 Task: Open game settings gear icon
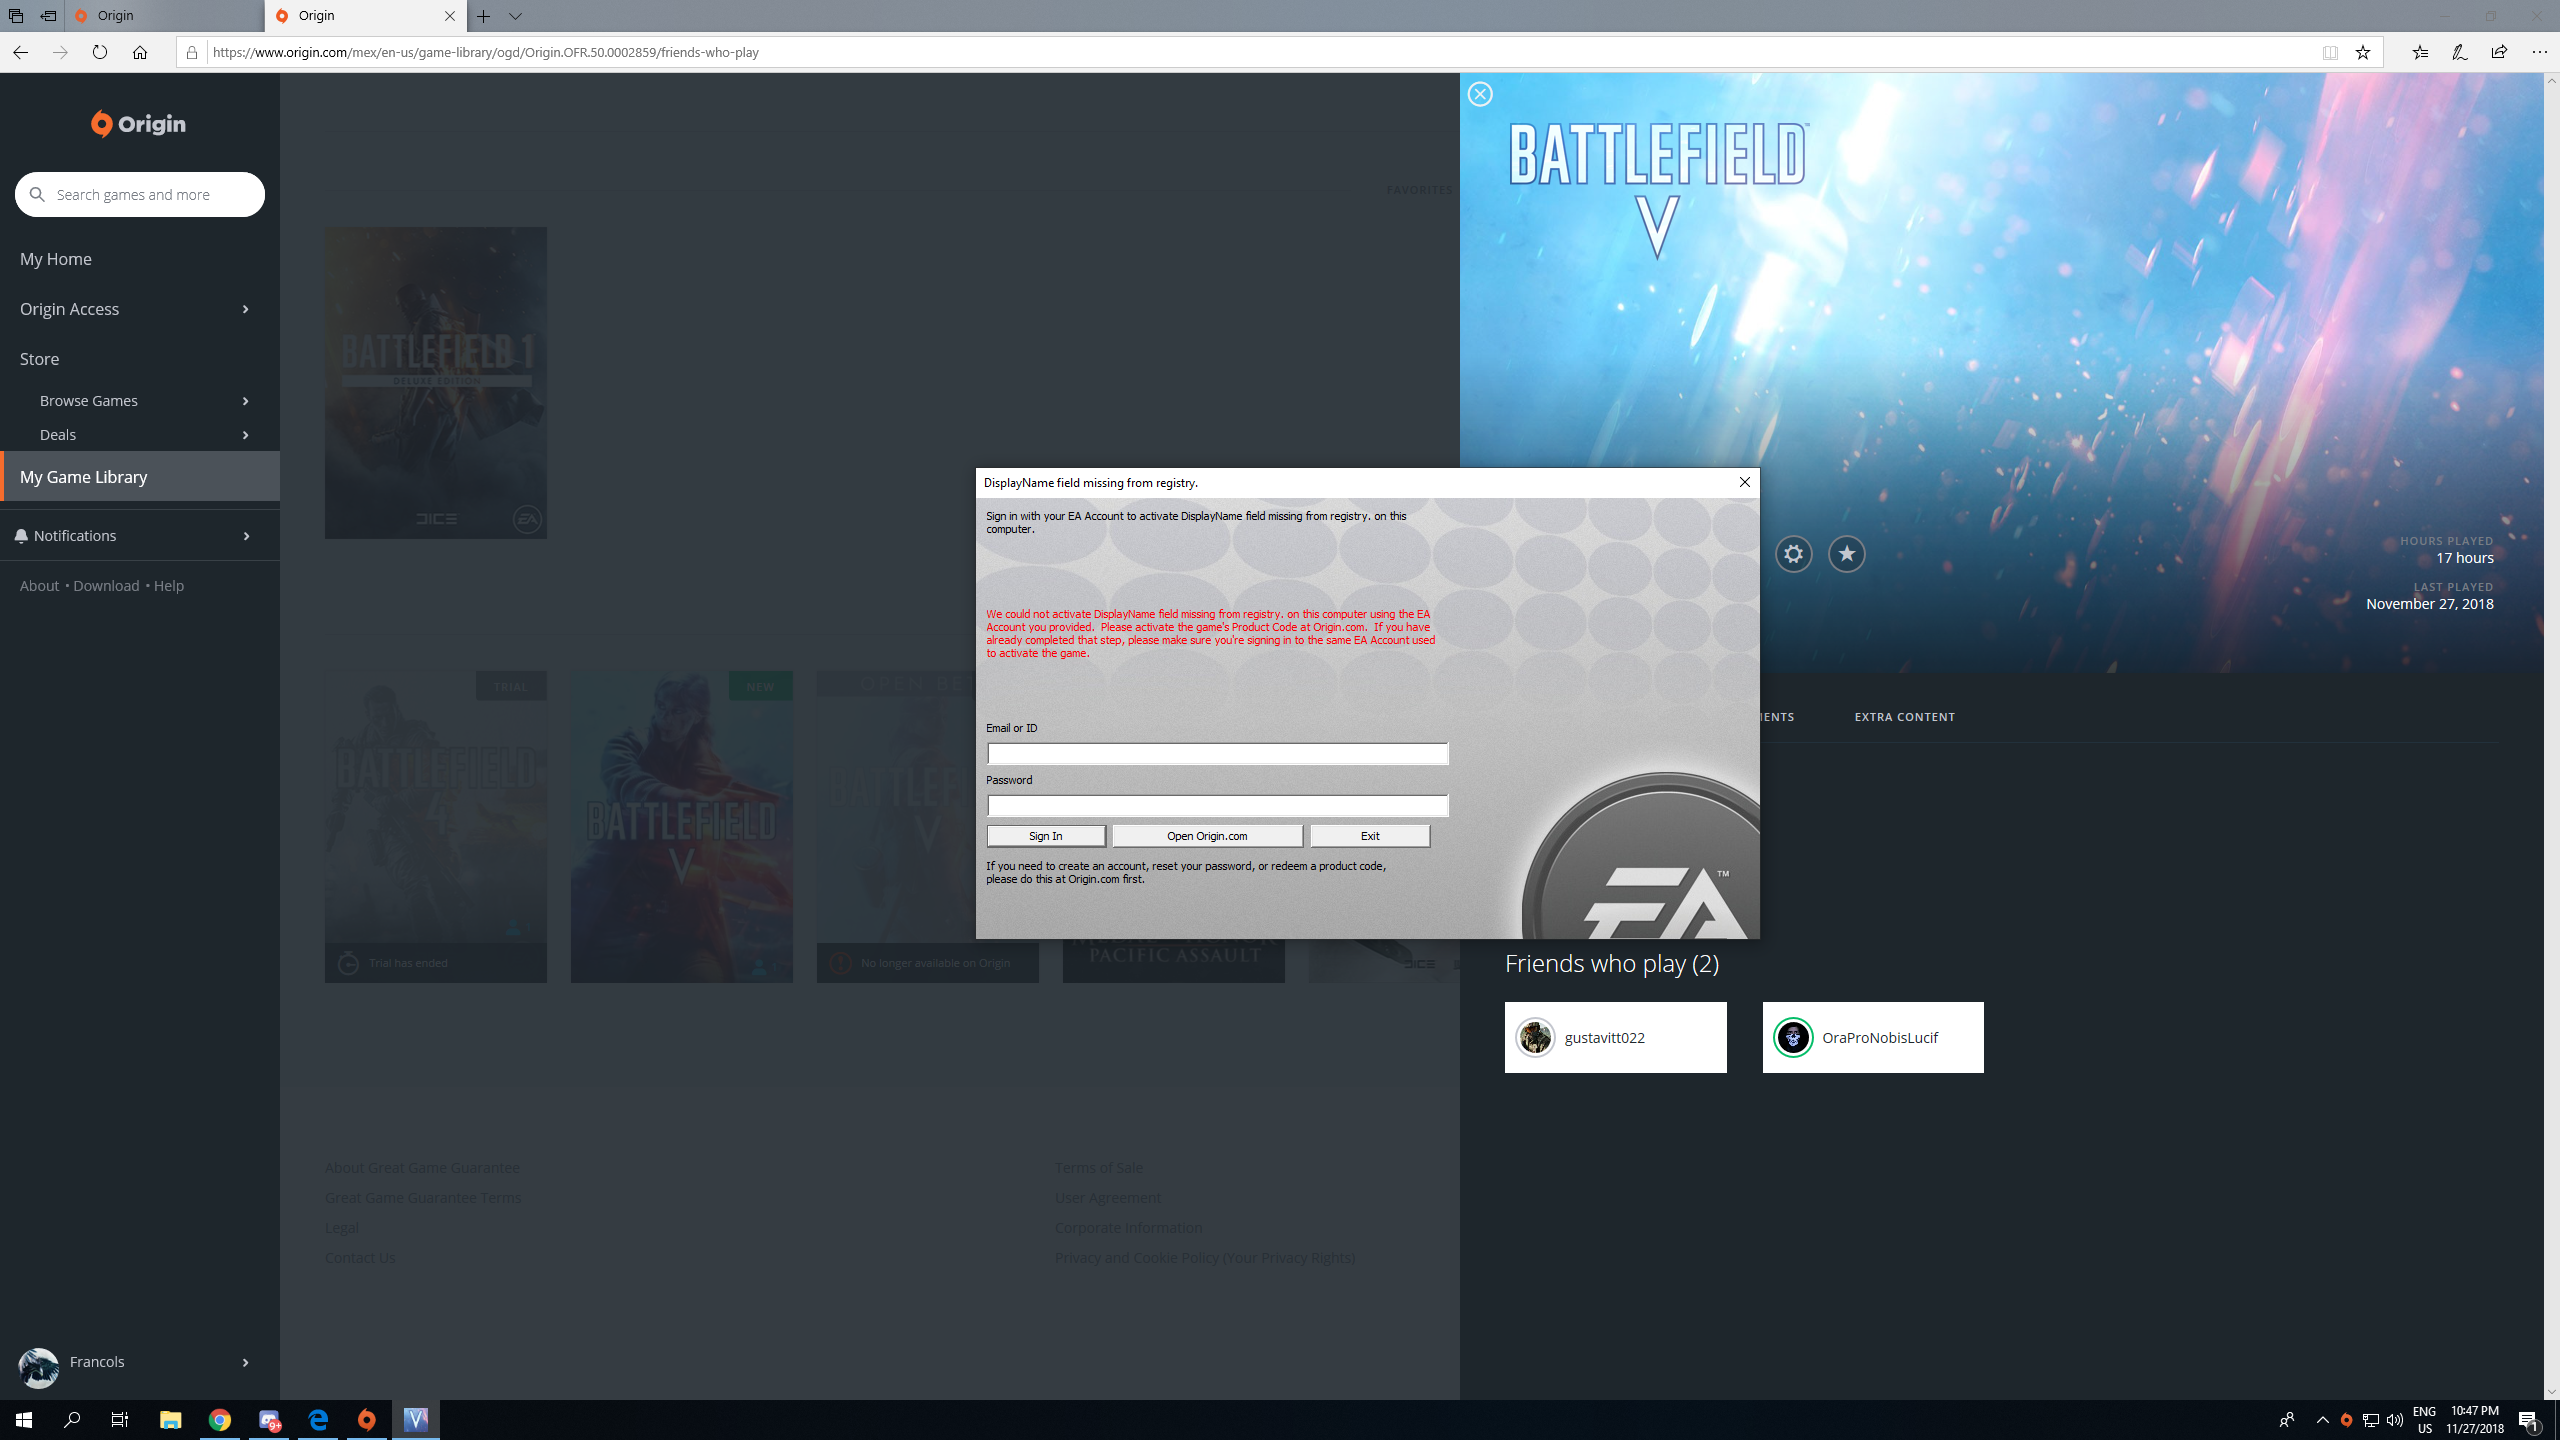click(x=1793, y=554)
